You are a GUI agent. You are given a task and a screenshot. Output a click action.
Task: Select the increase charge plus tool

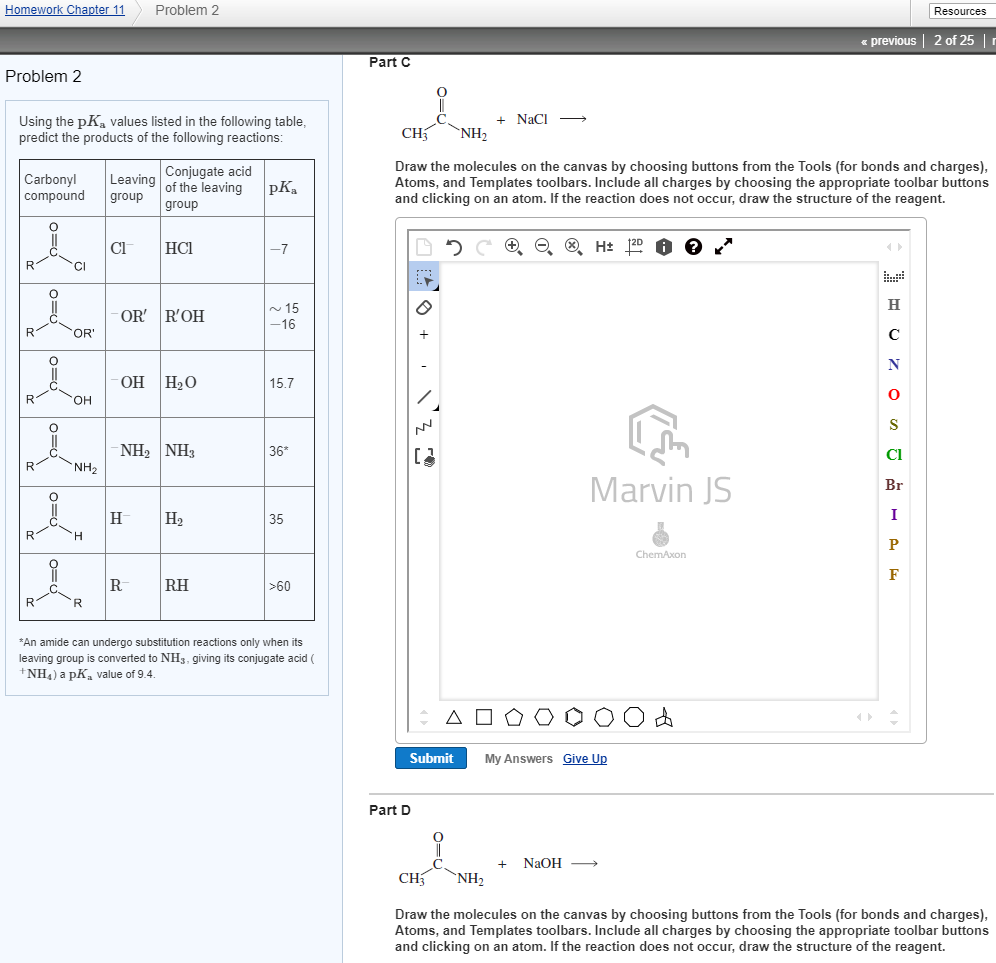coord(424,334)
